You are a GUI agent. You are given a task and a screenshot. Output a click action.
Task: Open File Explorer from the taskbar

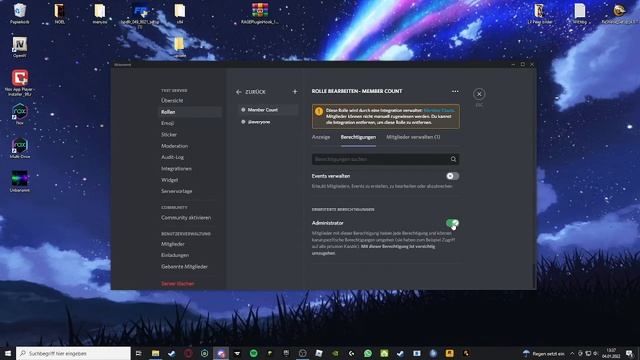coord(156,353)
